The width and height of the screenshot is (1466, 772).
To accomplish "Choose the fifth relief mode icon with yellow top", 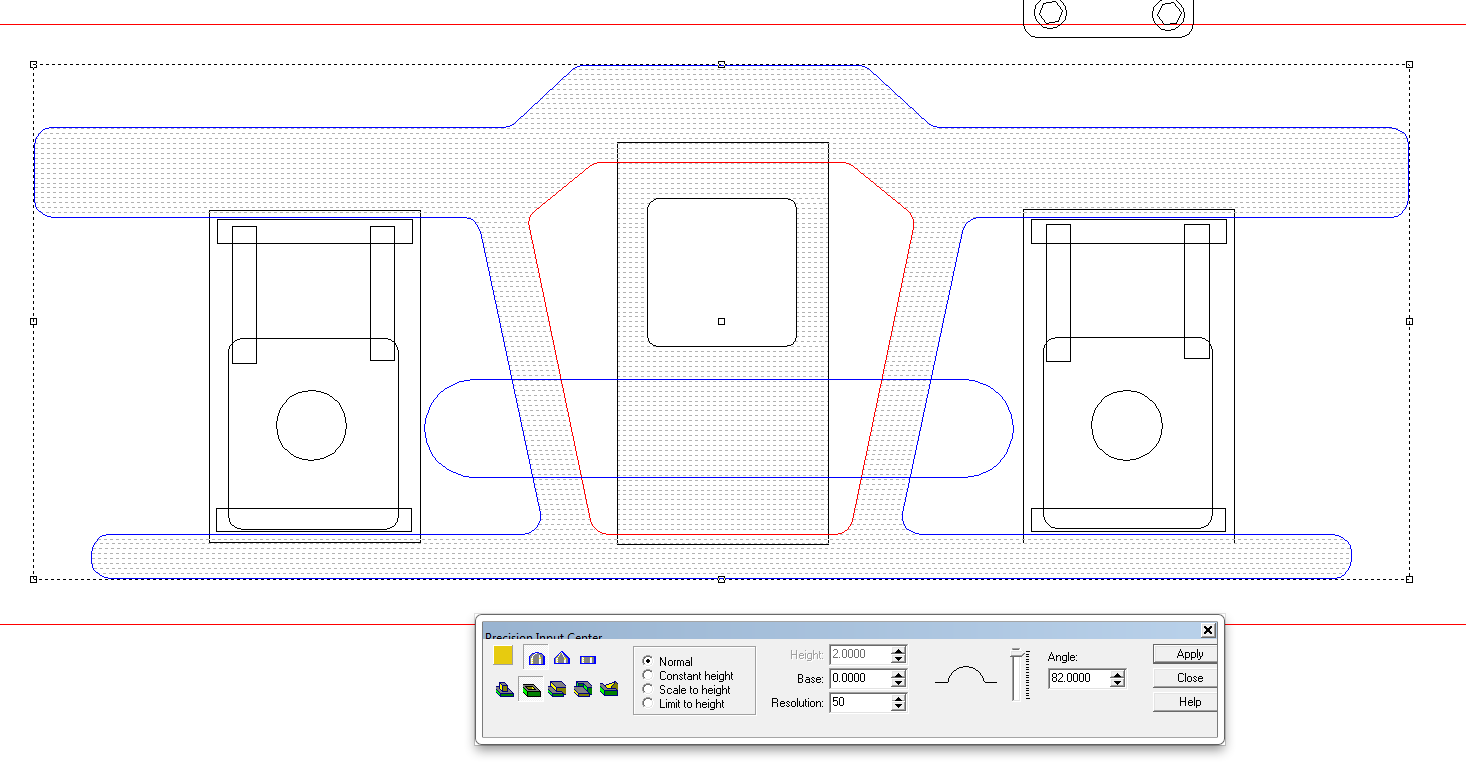I will click(x=609, y=689).
